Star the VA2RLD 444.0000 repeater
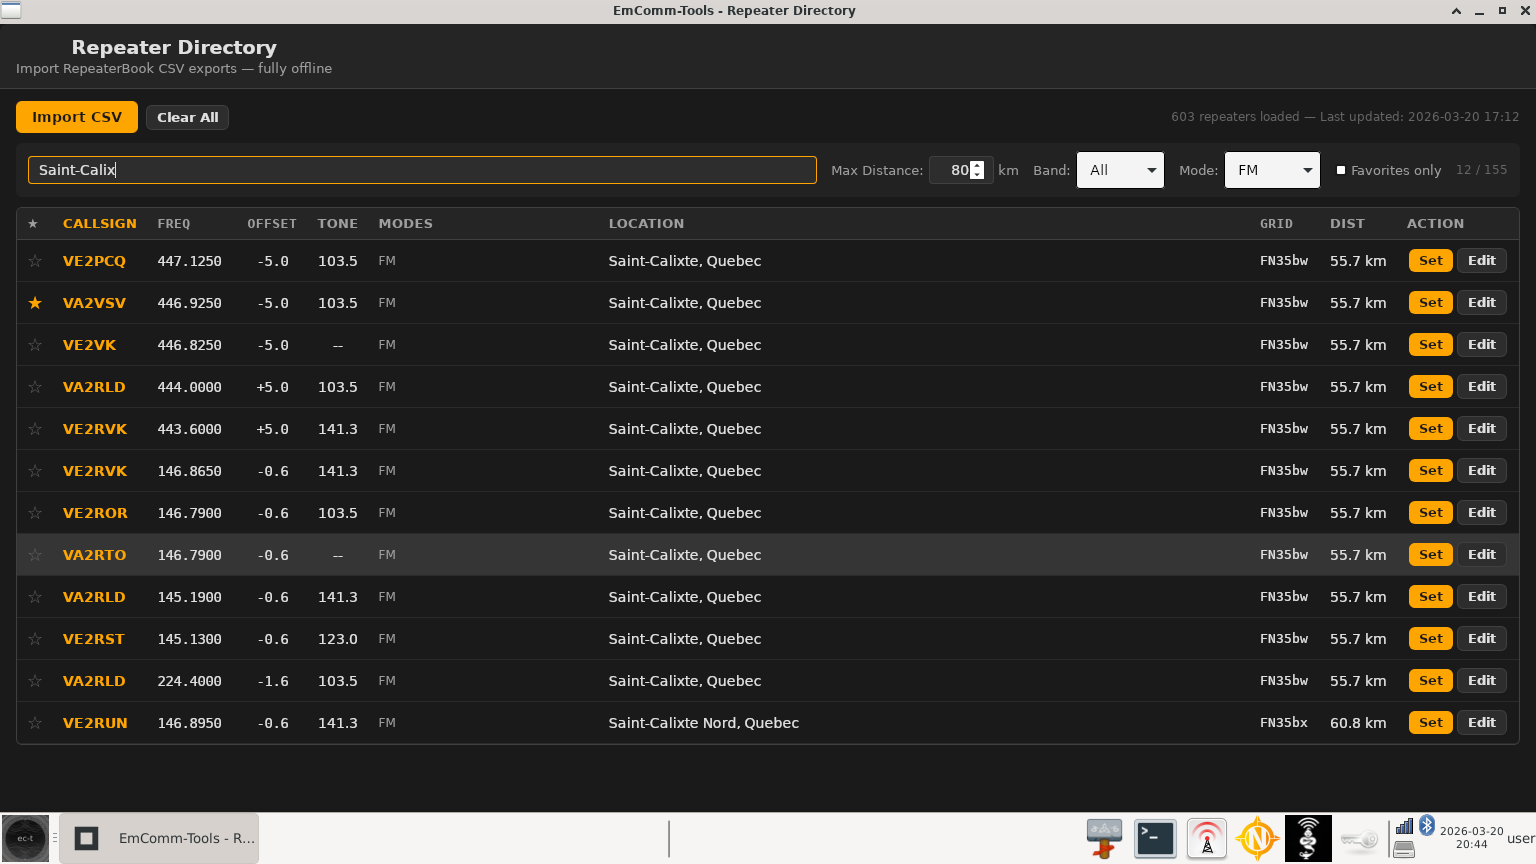Viewport: 1536px width, 864px height. [x=35, y=387]
